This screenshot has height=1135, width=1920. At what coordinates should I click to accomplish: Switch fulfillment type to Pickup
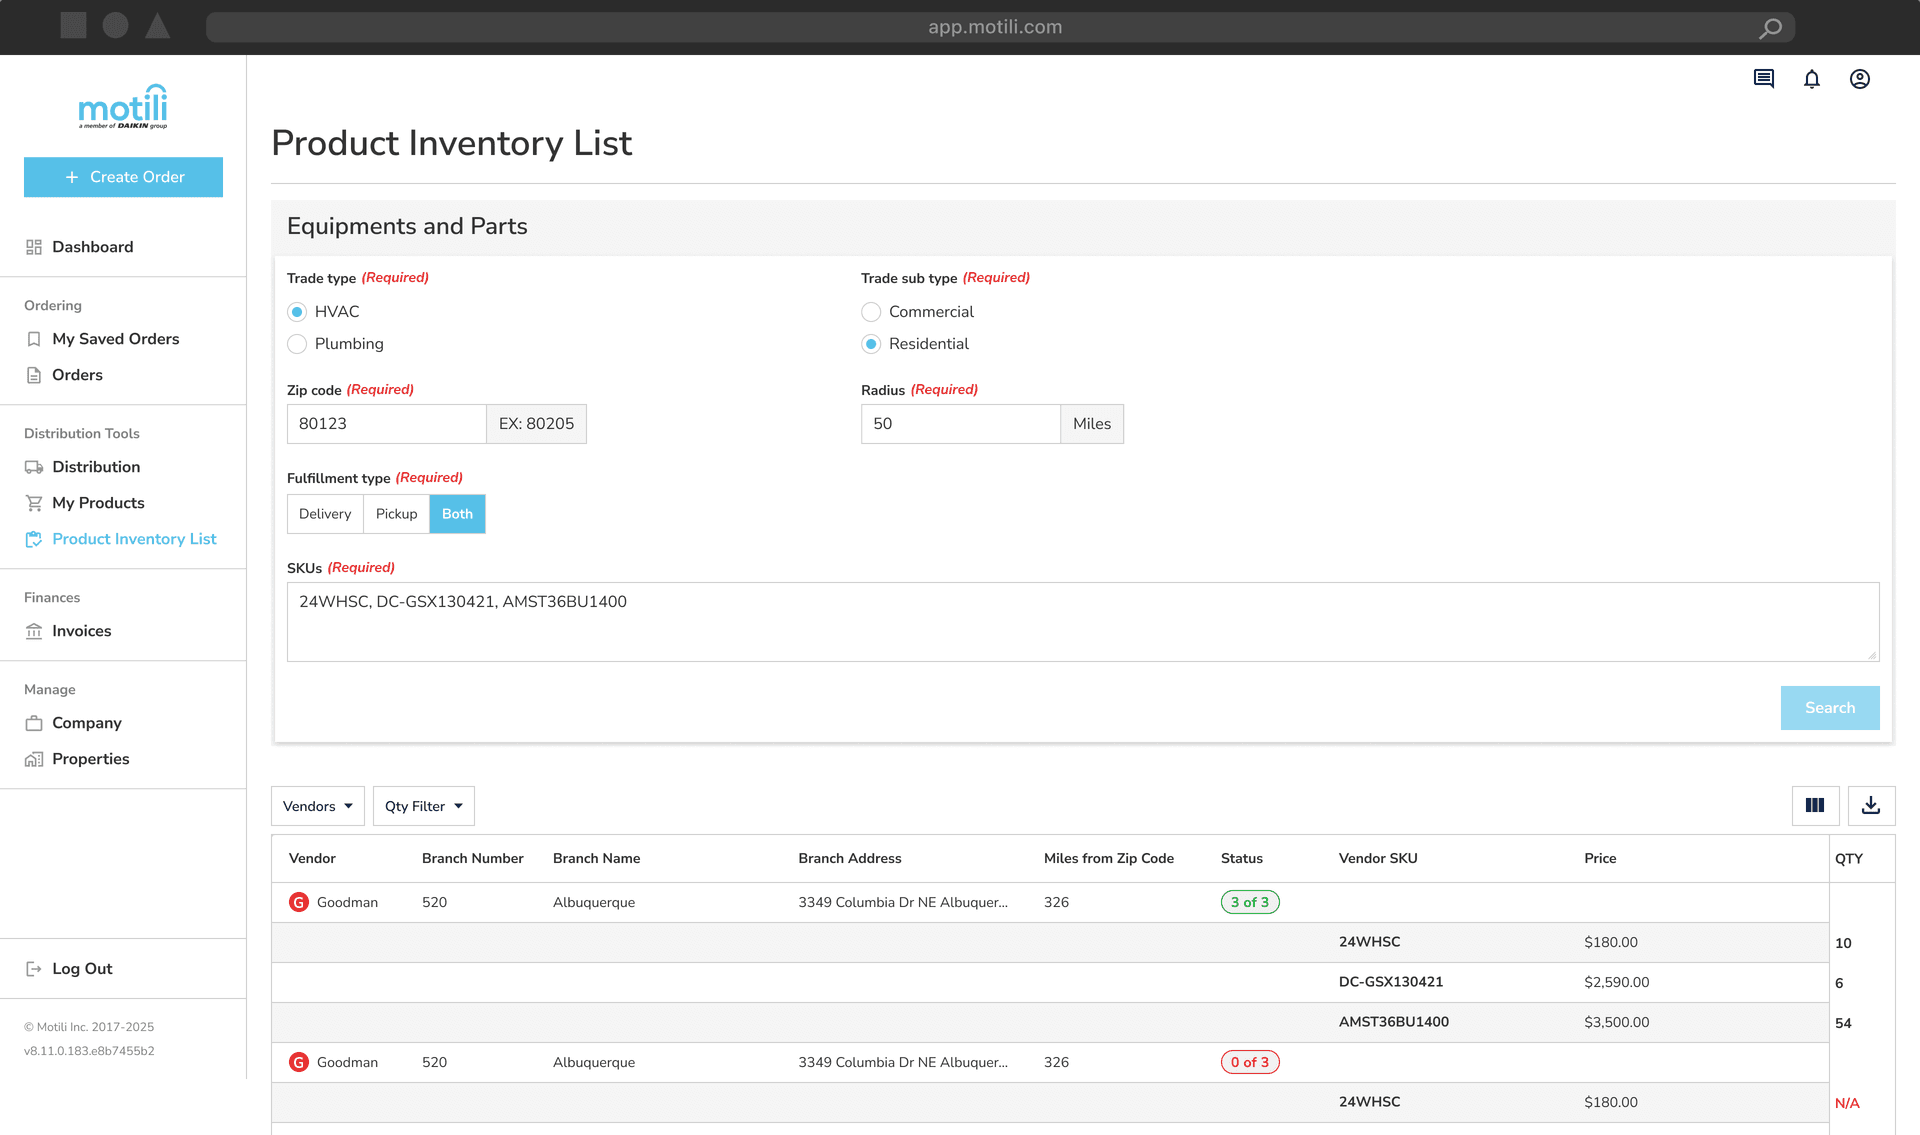pyautogui.click(x=396, y=514)
